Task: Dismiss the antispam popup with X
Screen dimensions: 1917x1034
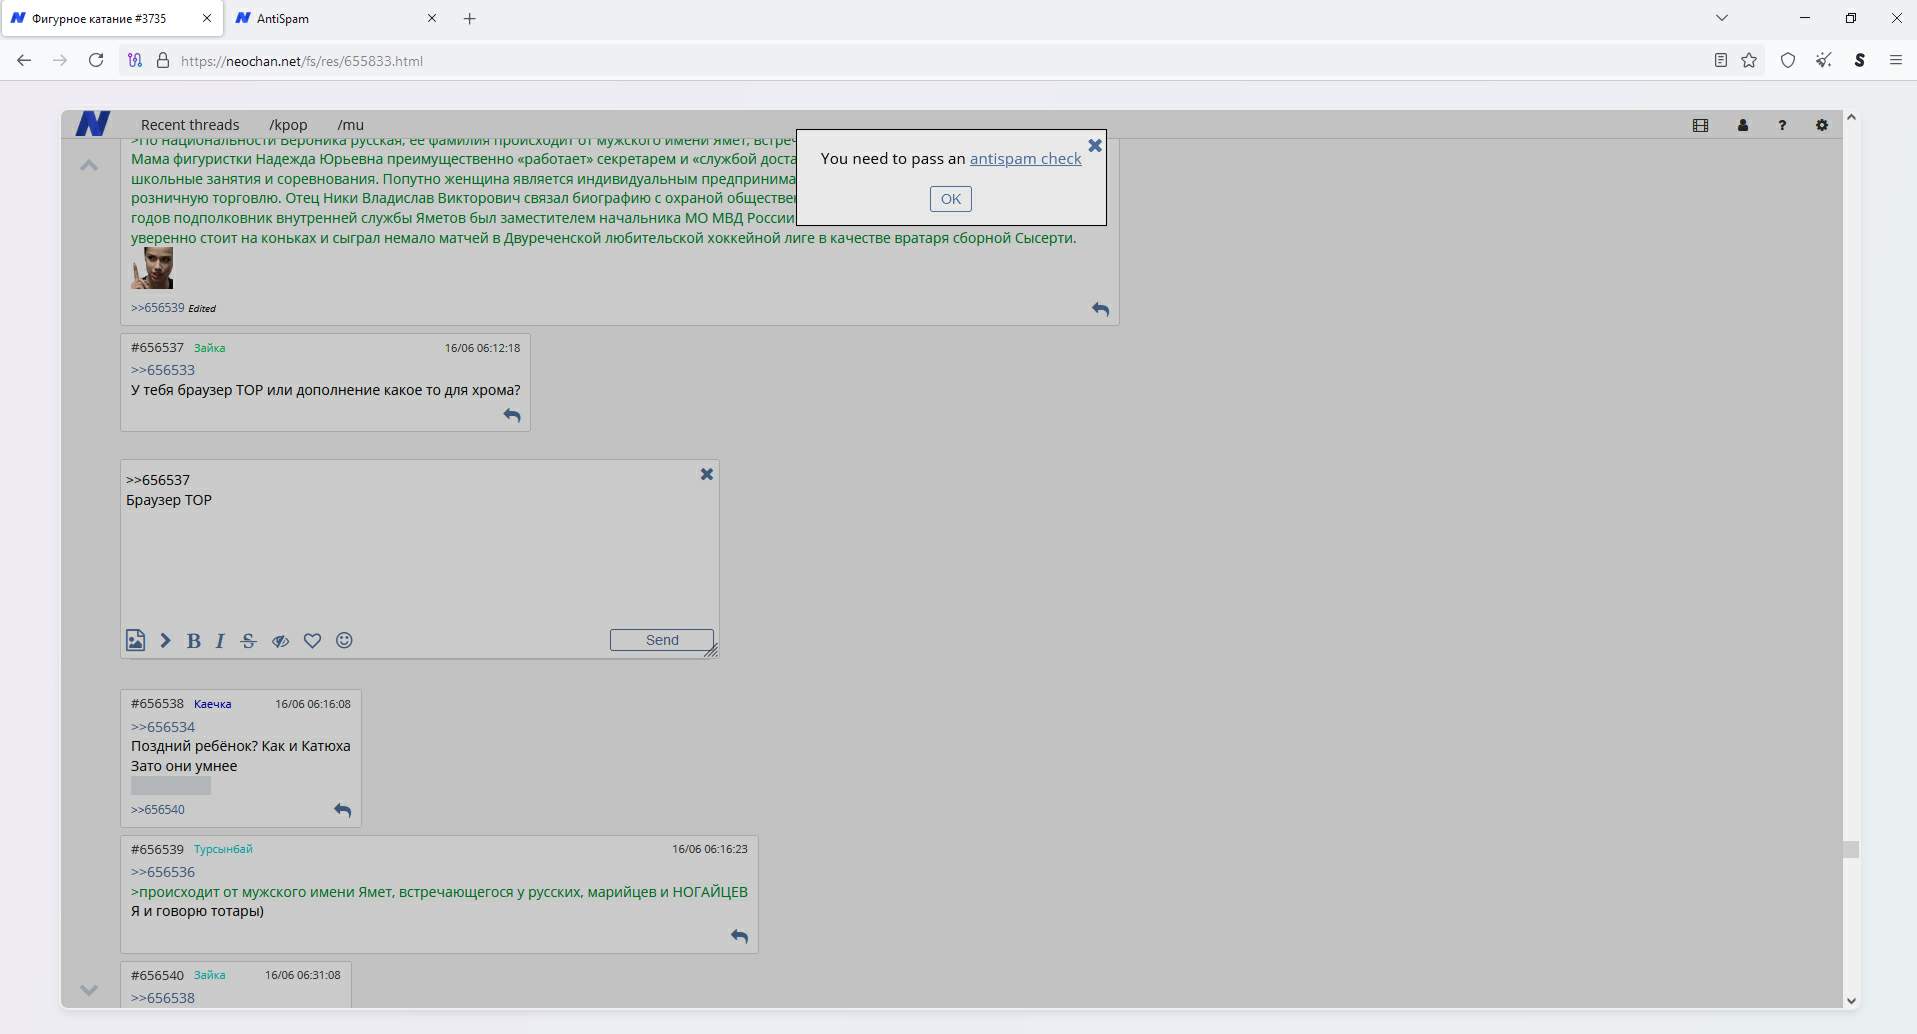Action: (1094, 146)
